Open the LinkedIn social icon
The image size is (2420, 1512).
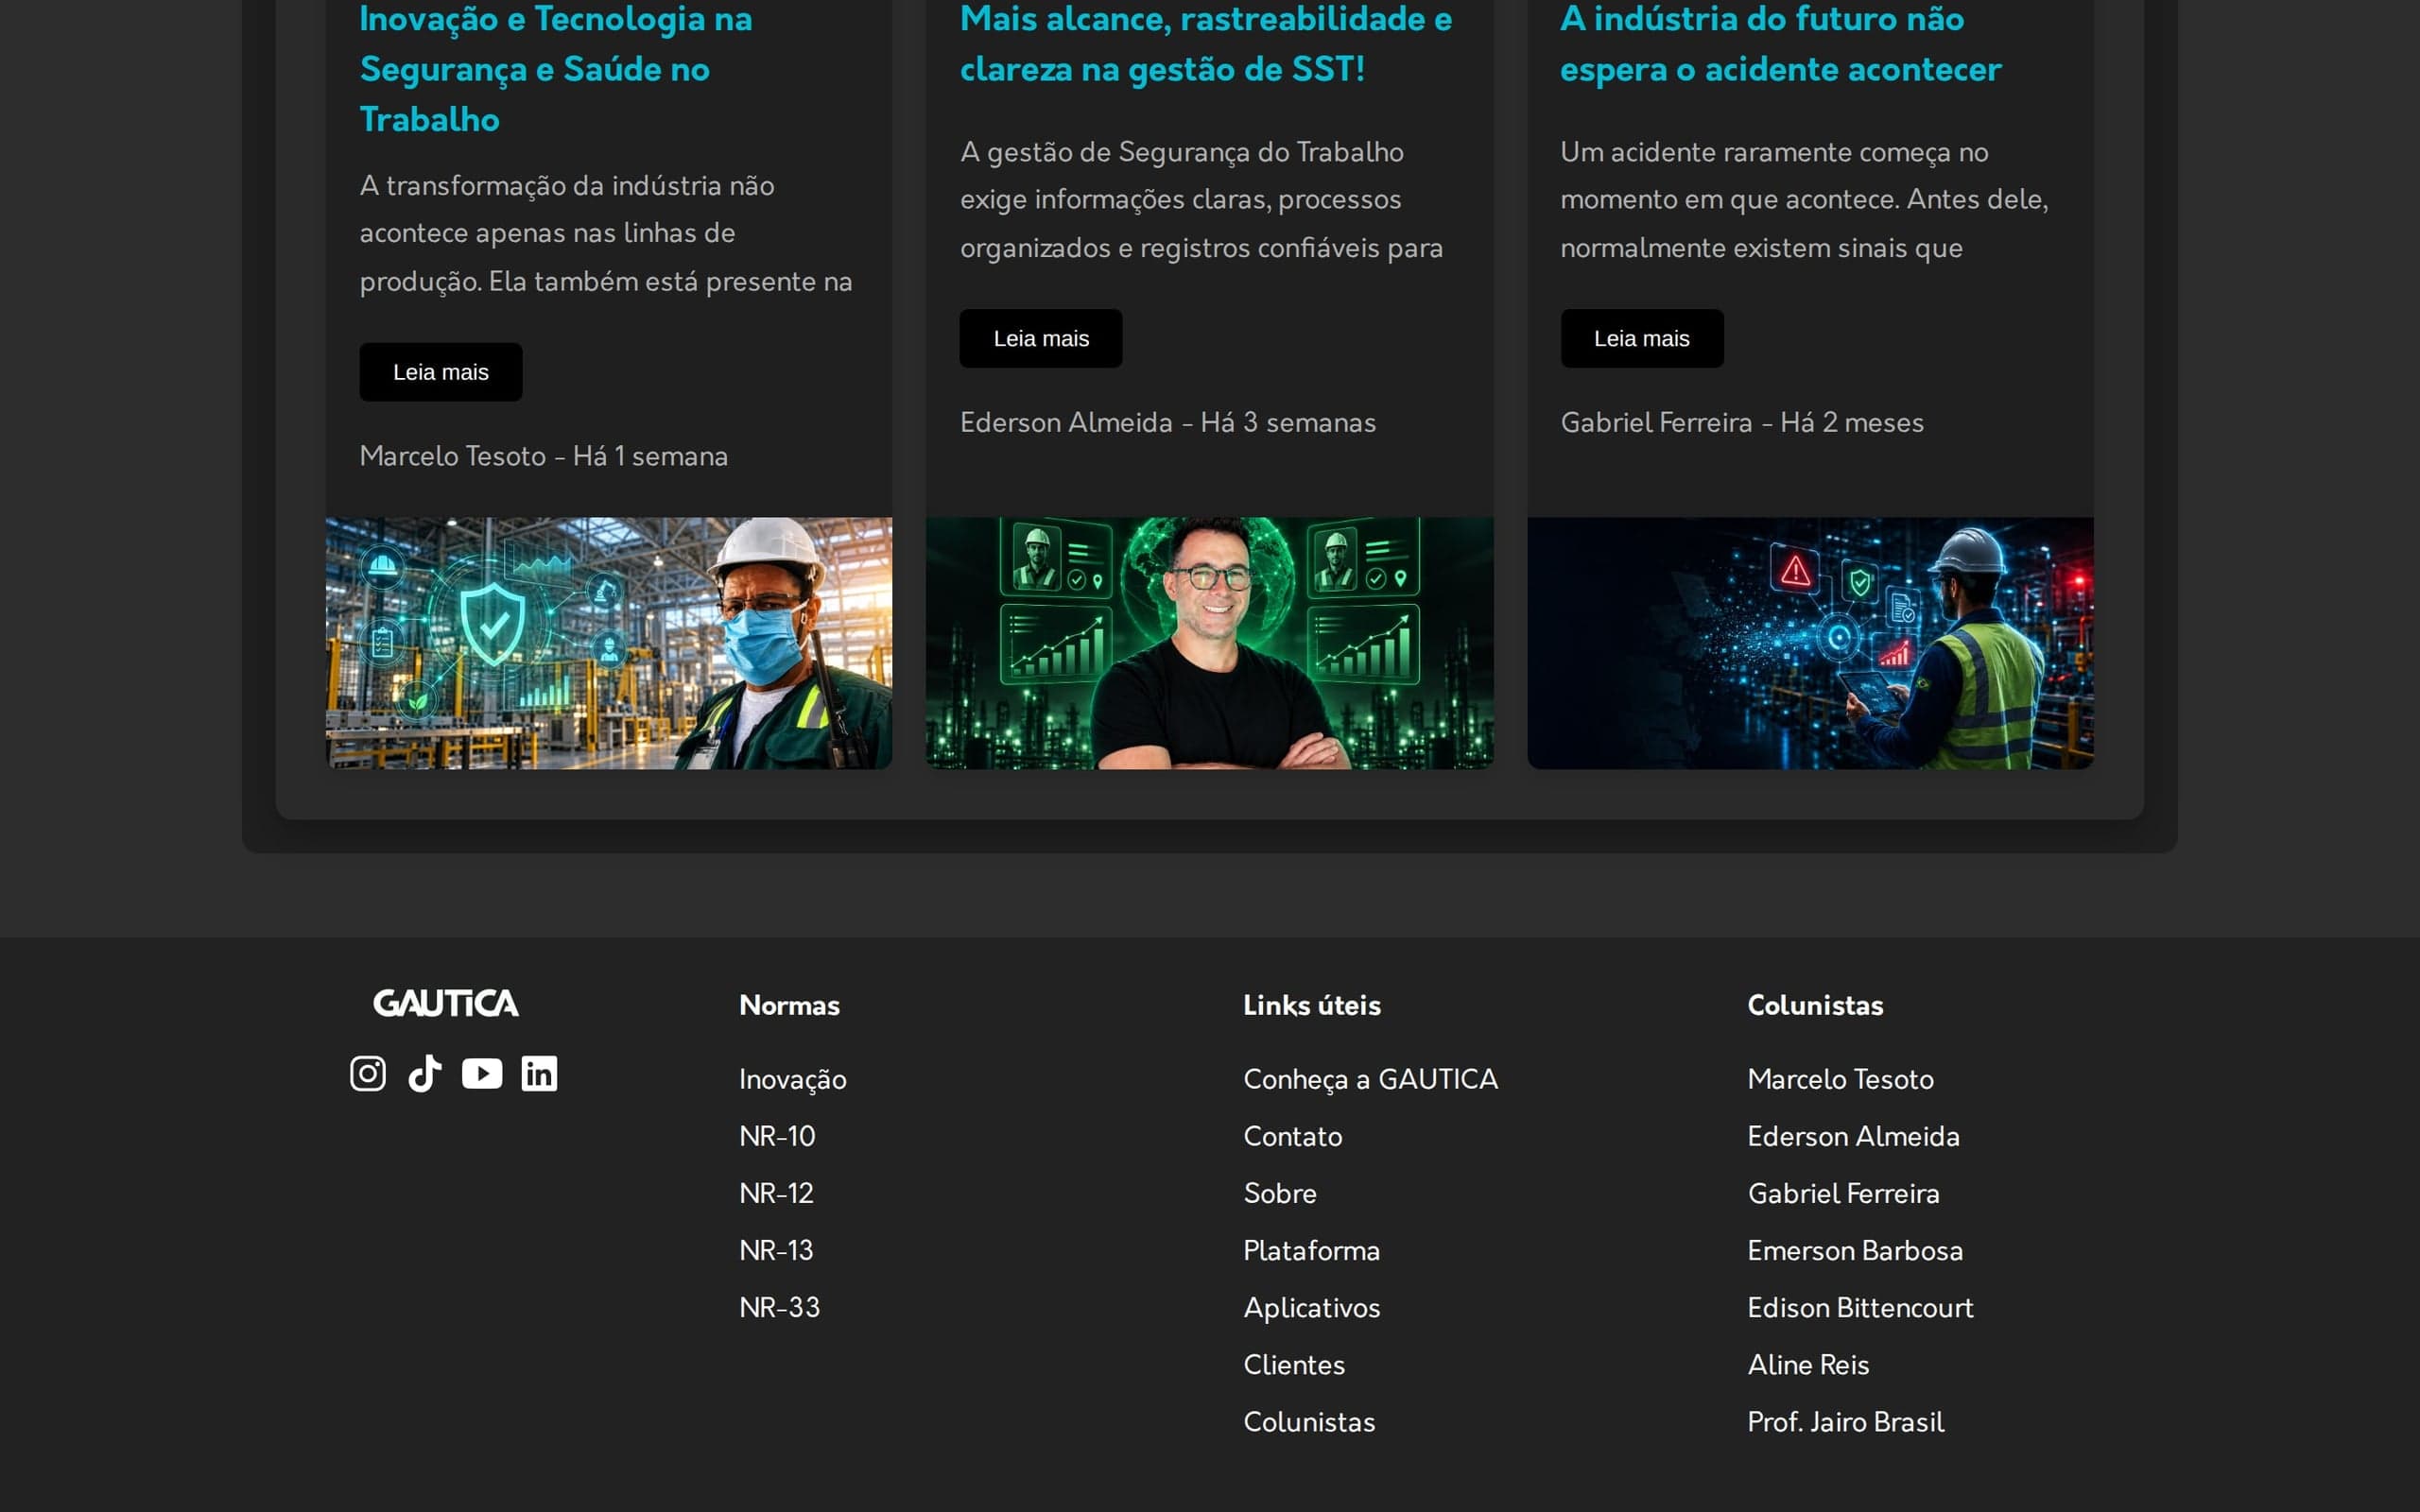539,1073
